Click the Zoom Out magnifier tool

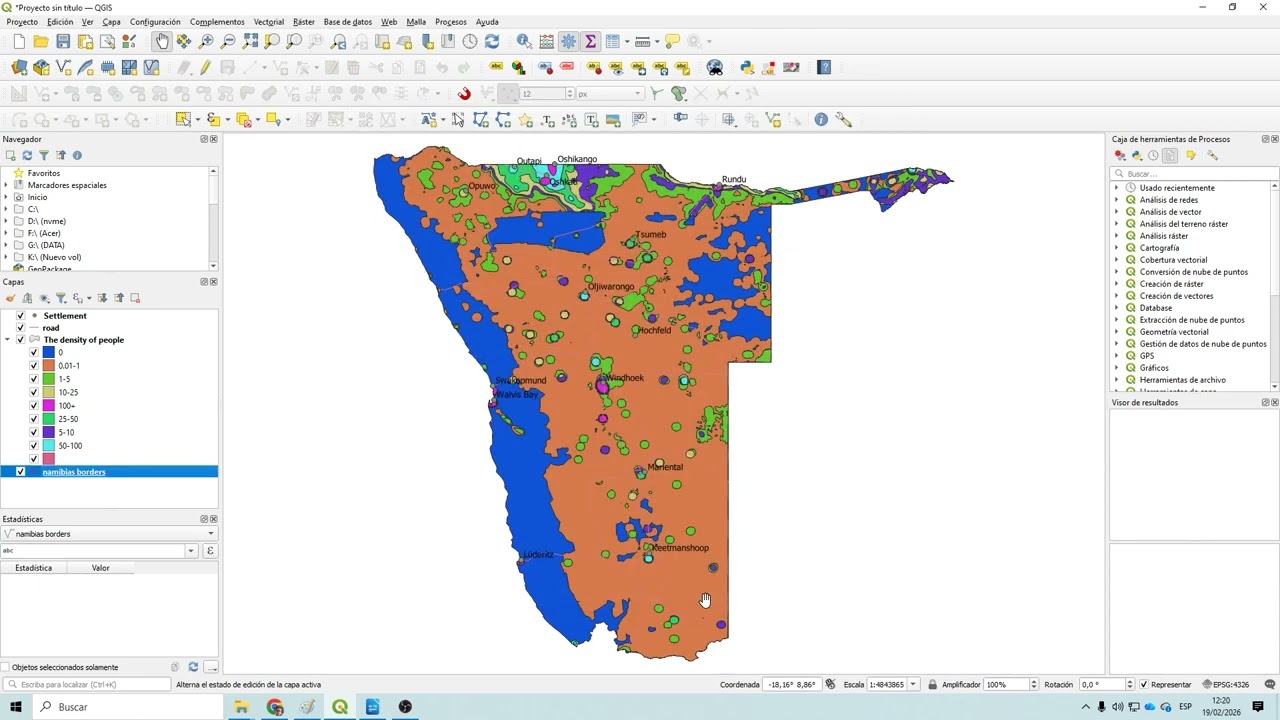coord(228,41)
